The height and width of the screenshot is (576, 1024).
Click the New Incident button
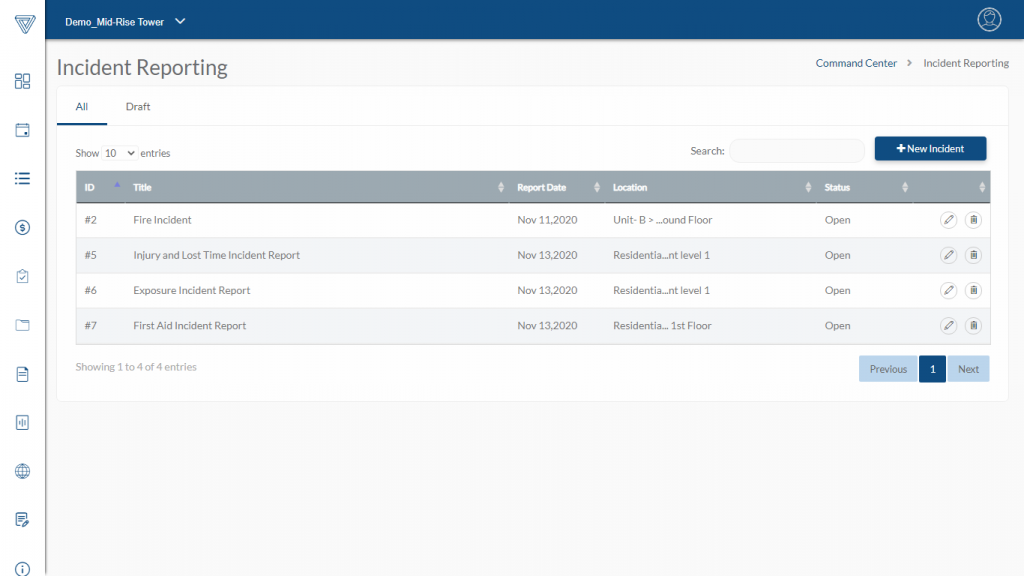[x=930, y=148]
